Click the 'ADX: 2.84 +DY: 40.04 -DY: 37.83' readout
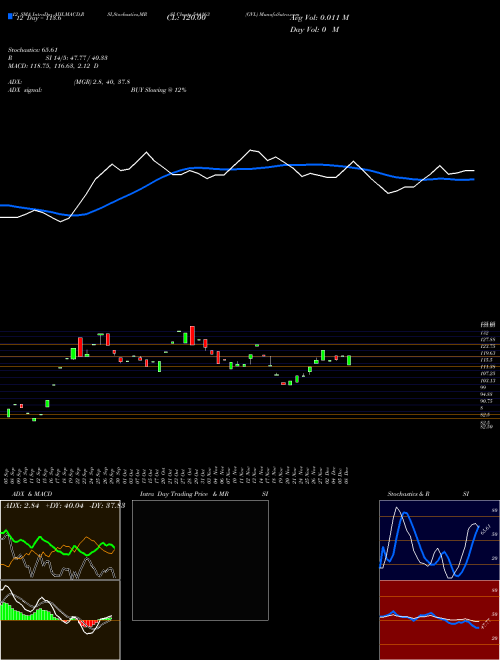Screen dimensions: 500x660 pyautogui.click(x=64, y=506)
